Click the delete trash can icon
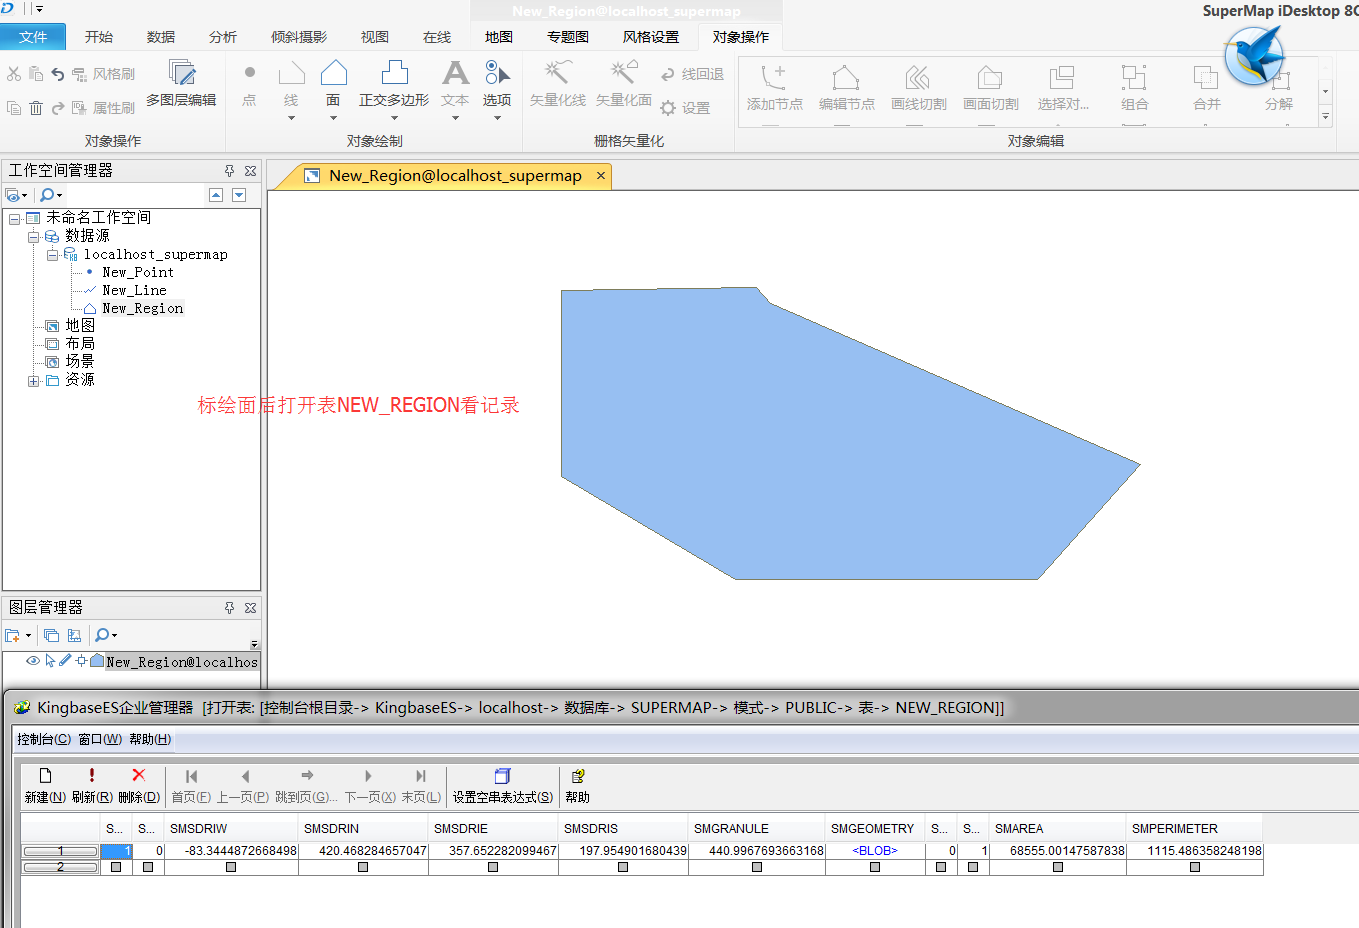This screenshot has height=928, width=1359. click(x=36, y=108)
